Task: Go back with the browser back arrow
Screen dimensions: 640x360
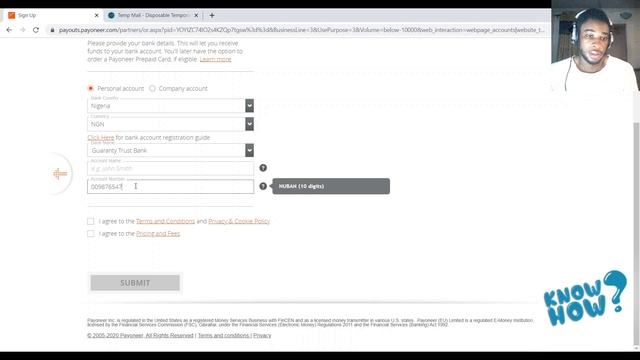Action: 9,30
